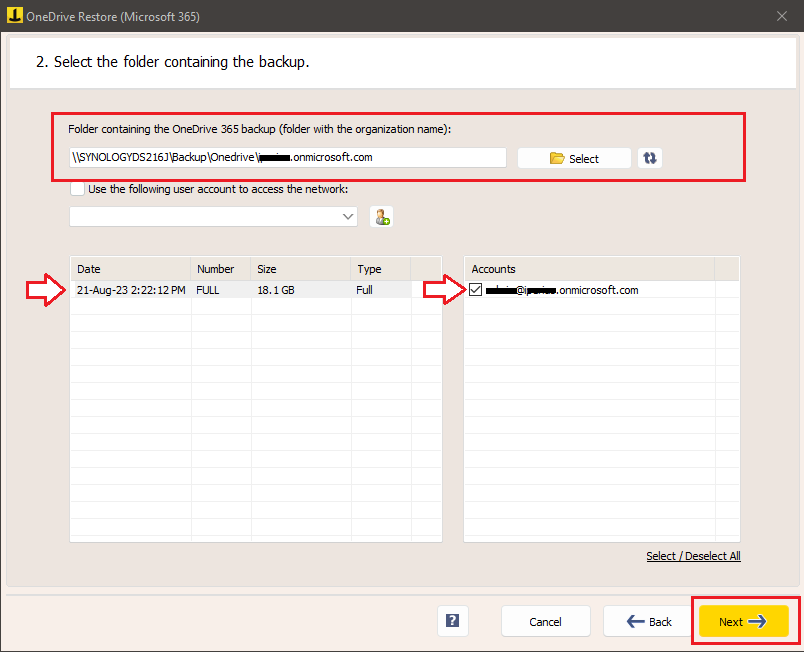Click the Select / Deselect All link
Screen dimensions: 804x652
point(693,556)
